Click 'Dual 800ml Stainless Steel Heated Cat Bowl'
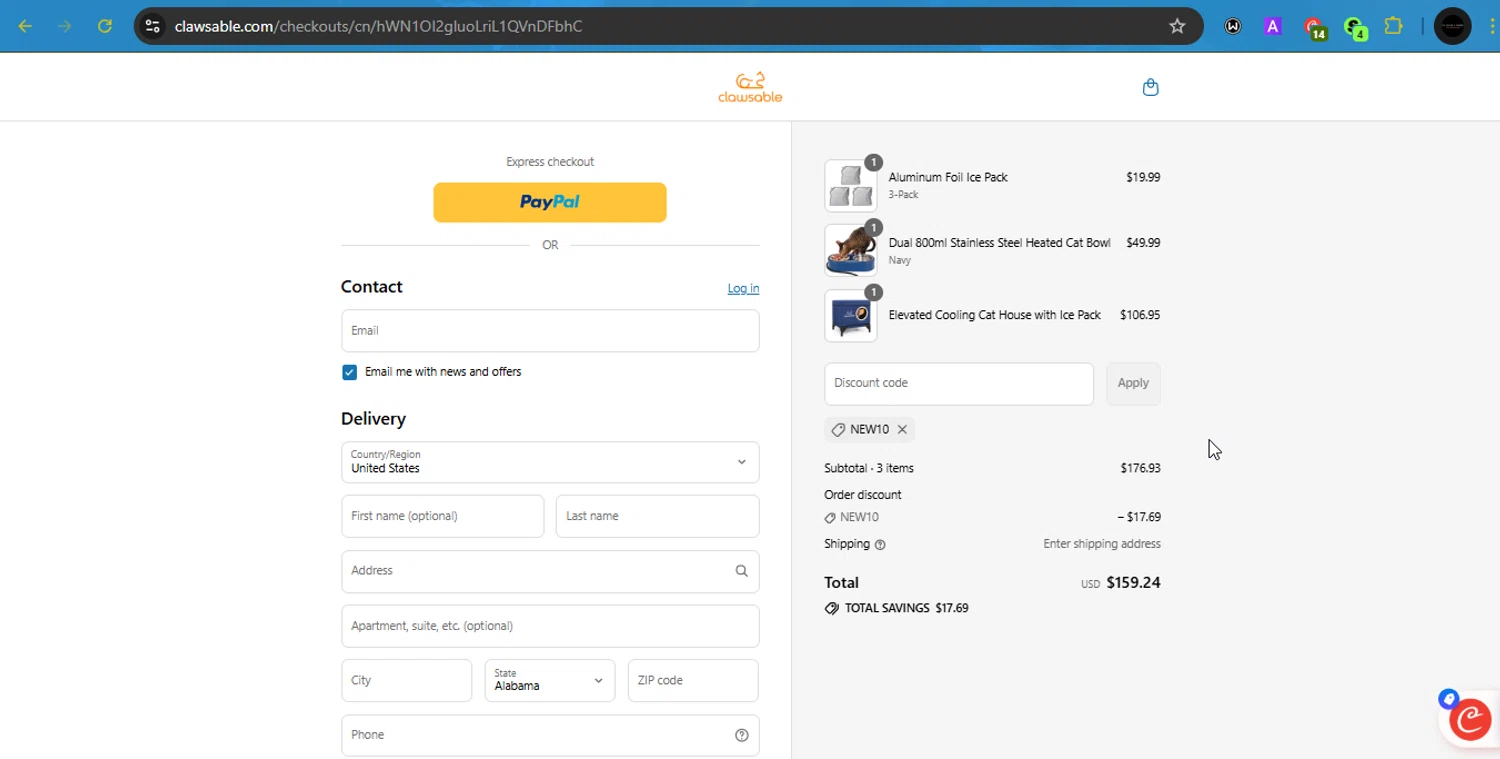1500x759 pixels. (999, 243)
